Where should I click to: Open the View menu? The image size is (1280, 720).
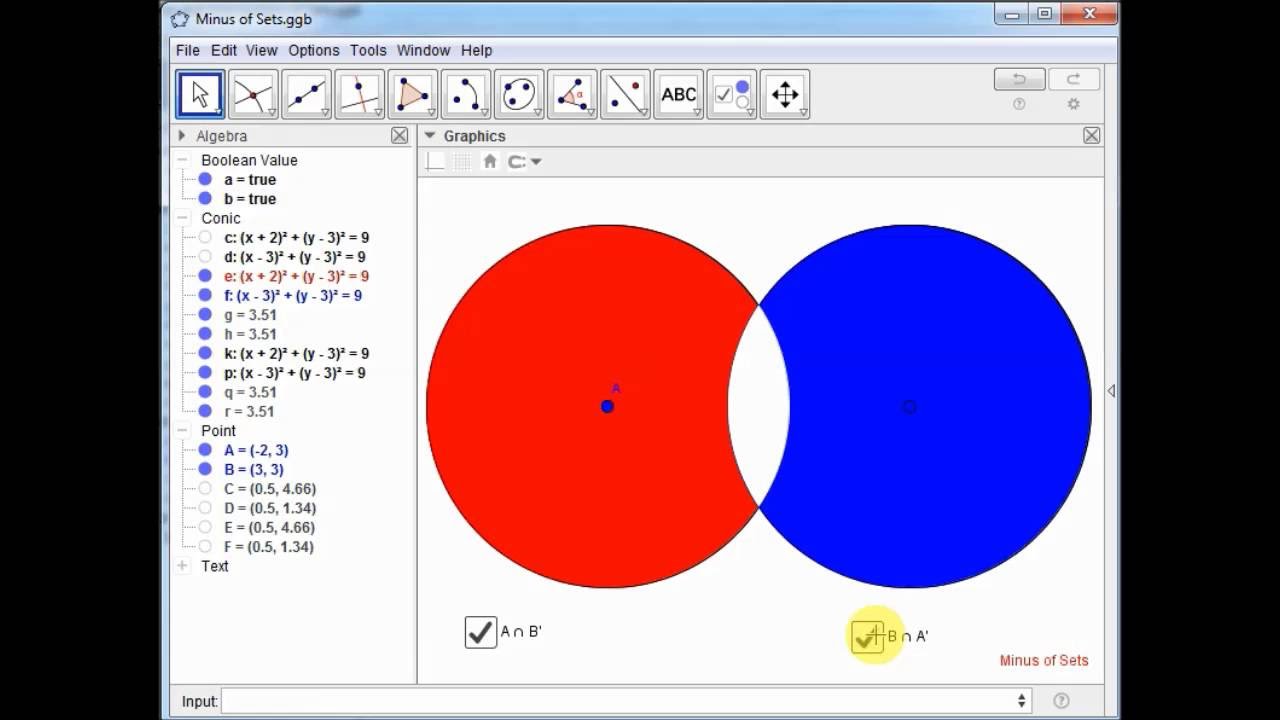[261, 50]
